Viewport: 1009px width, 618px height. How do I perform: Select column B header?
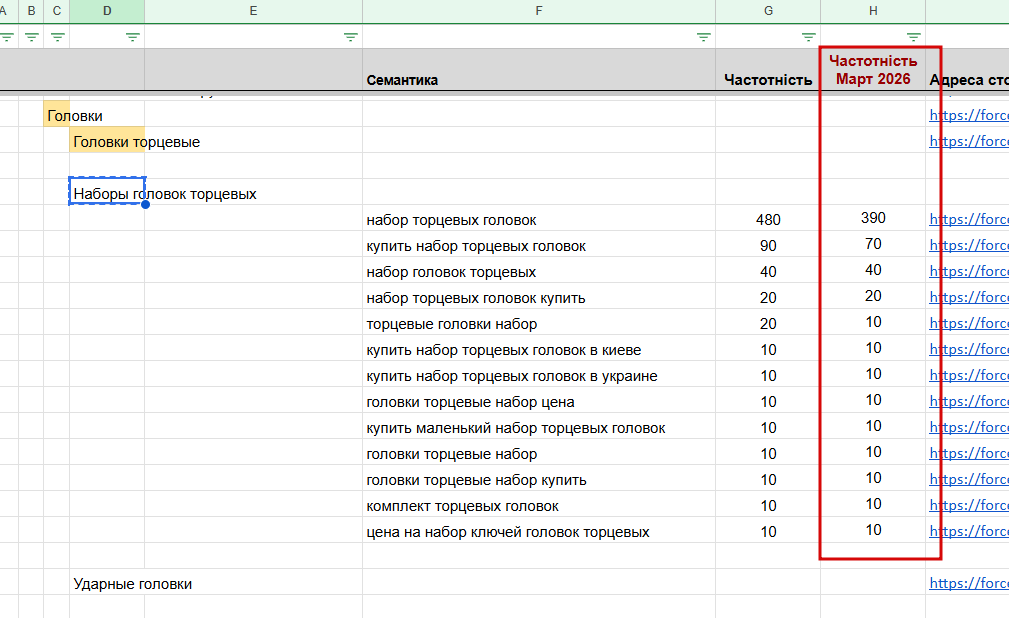coord(31,11)
